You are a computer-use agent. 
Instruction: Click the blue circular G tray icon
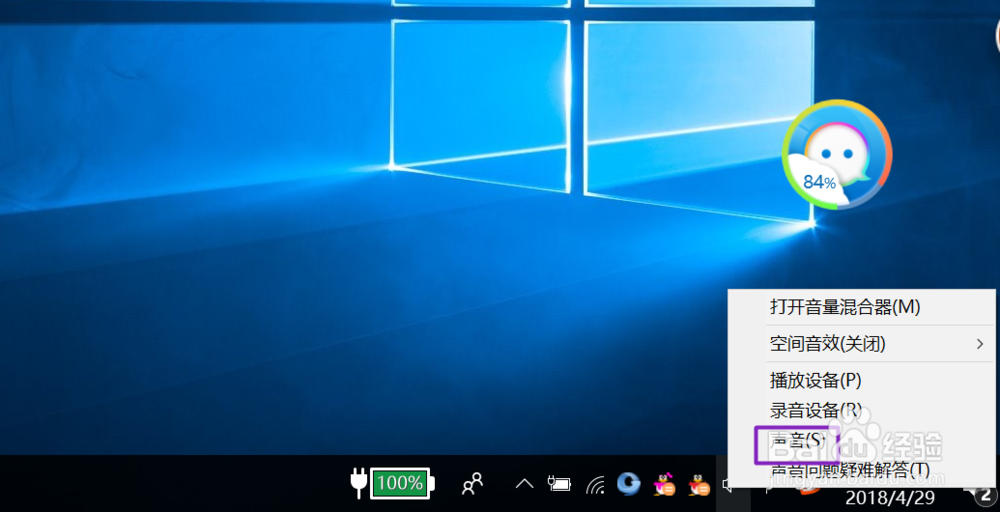[x=629, y=484]
